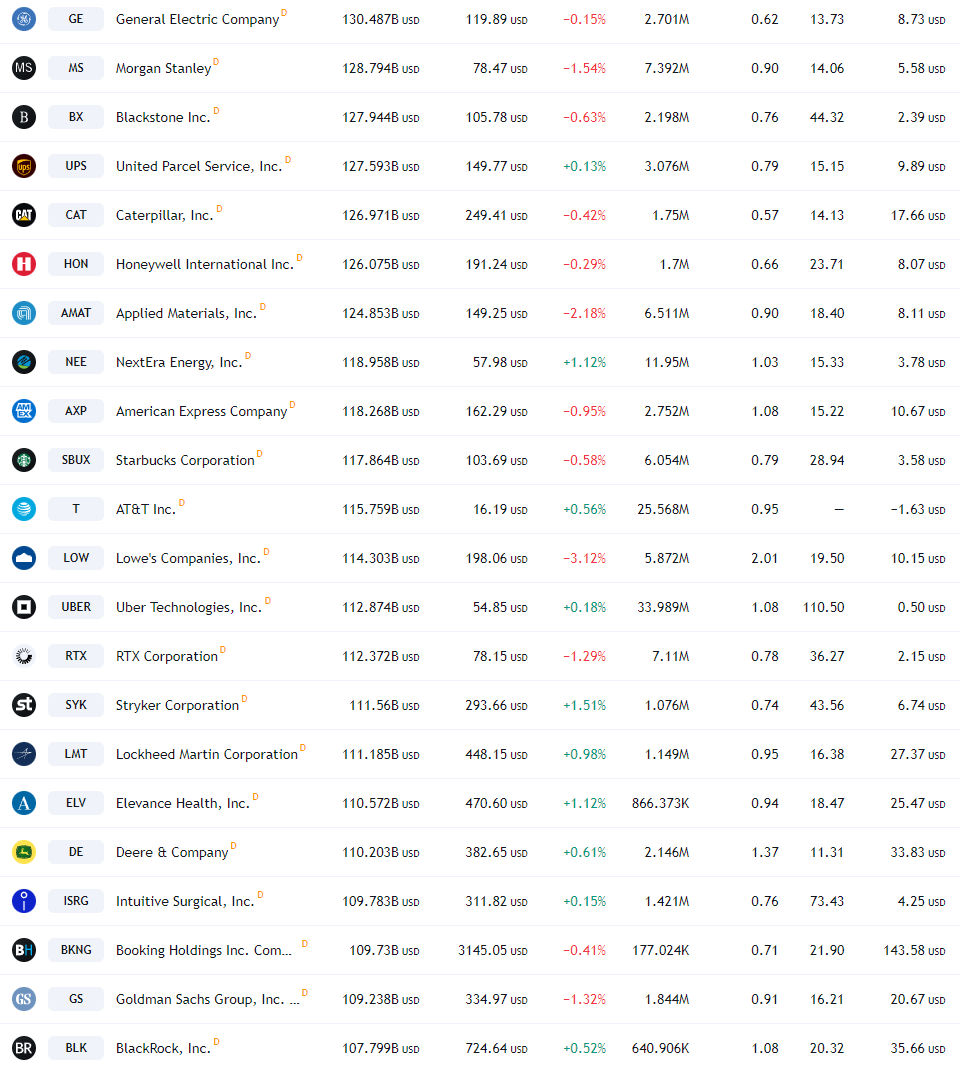Open the GE ticker symbol
Screen dimensions: 960x1070
pyautogui.click(x=76, y=19)
